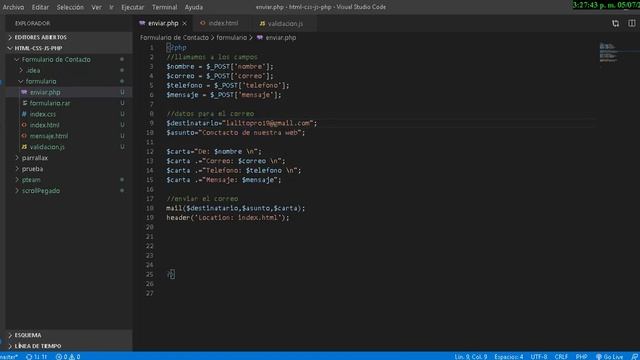Click the git branch name in status bar
The image size is (640, 360).
pos(9,357)
